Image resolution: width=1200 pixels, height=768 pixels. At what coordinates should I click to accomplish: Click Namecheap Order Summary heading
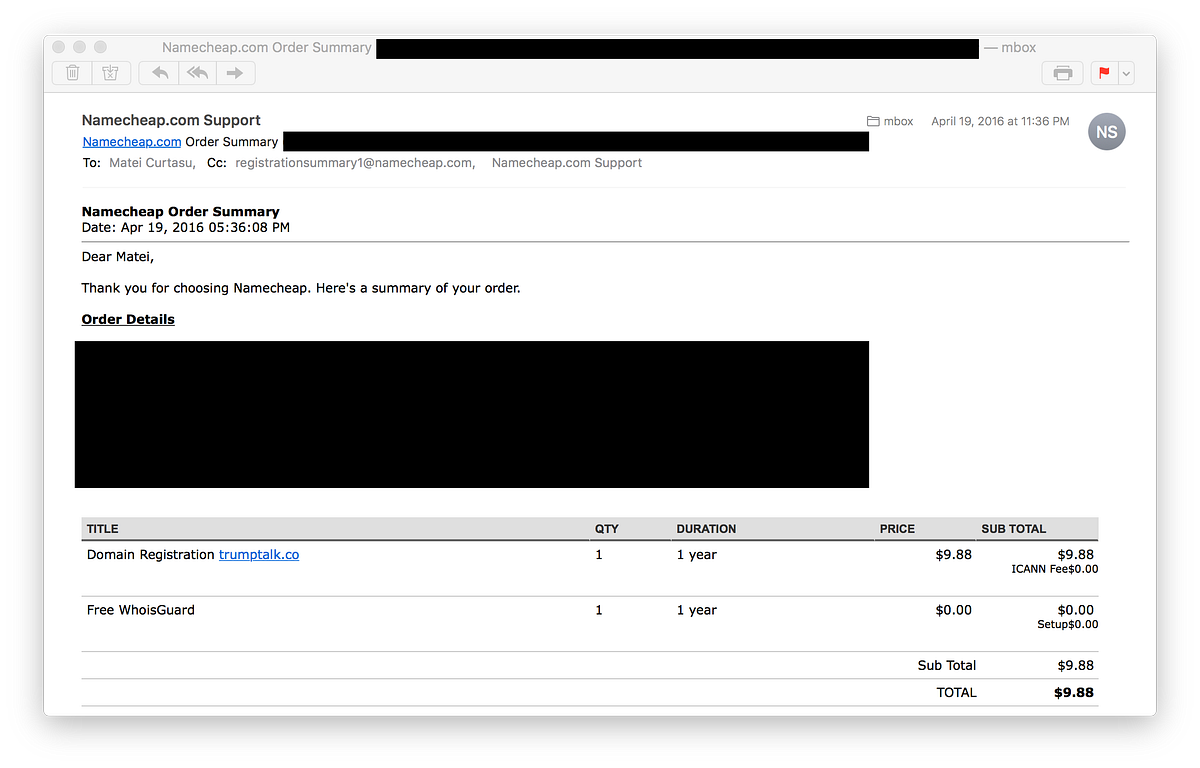(x=181, y=211)
